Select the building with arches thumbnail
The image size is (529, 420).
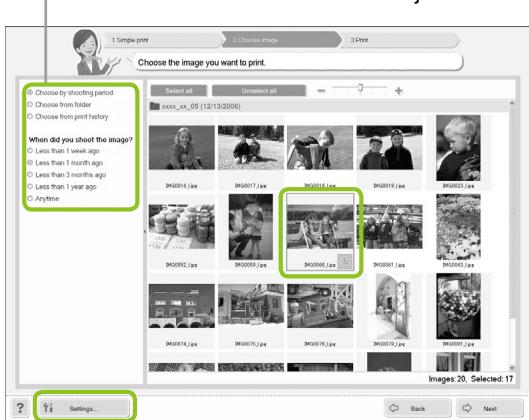coord(182,306)
